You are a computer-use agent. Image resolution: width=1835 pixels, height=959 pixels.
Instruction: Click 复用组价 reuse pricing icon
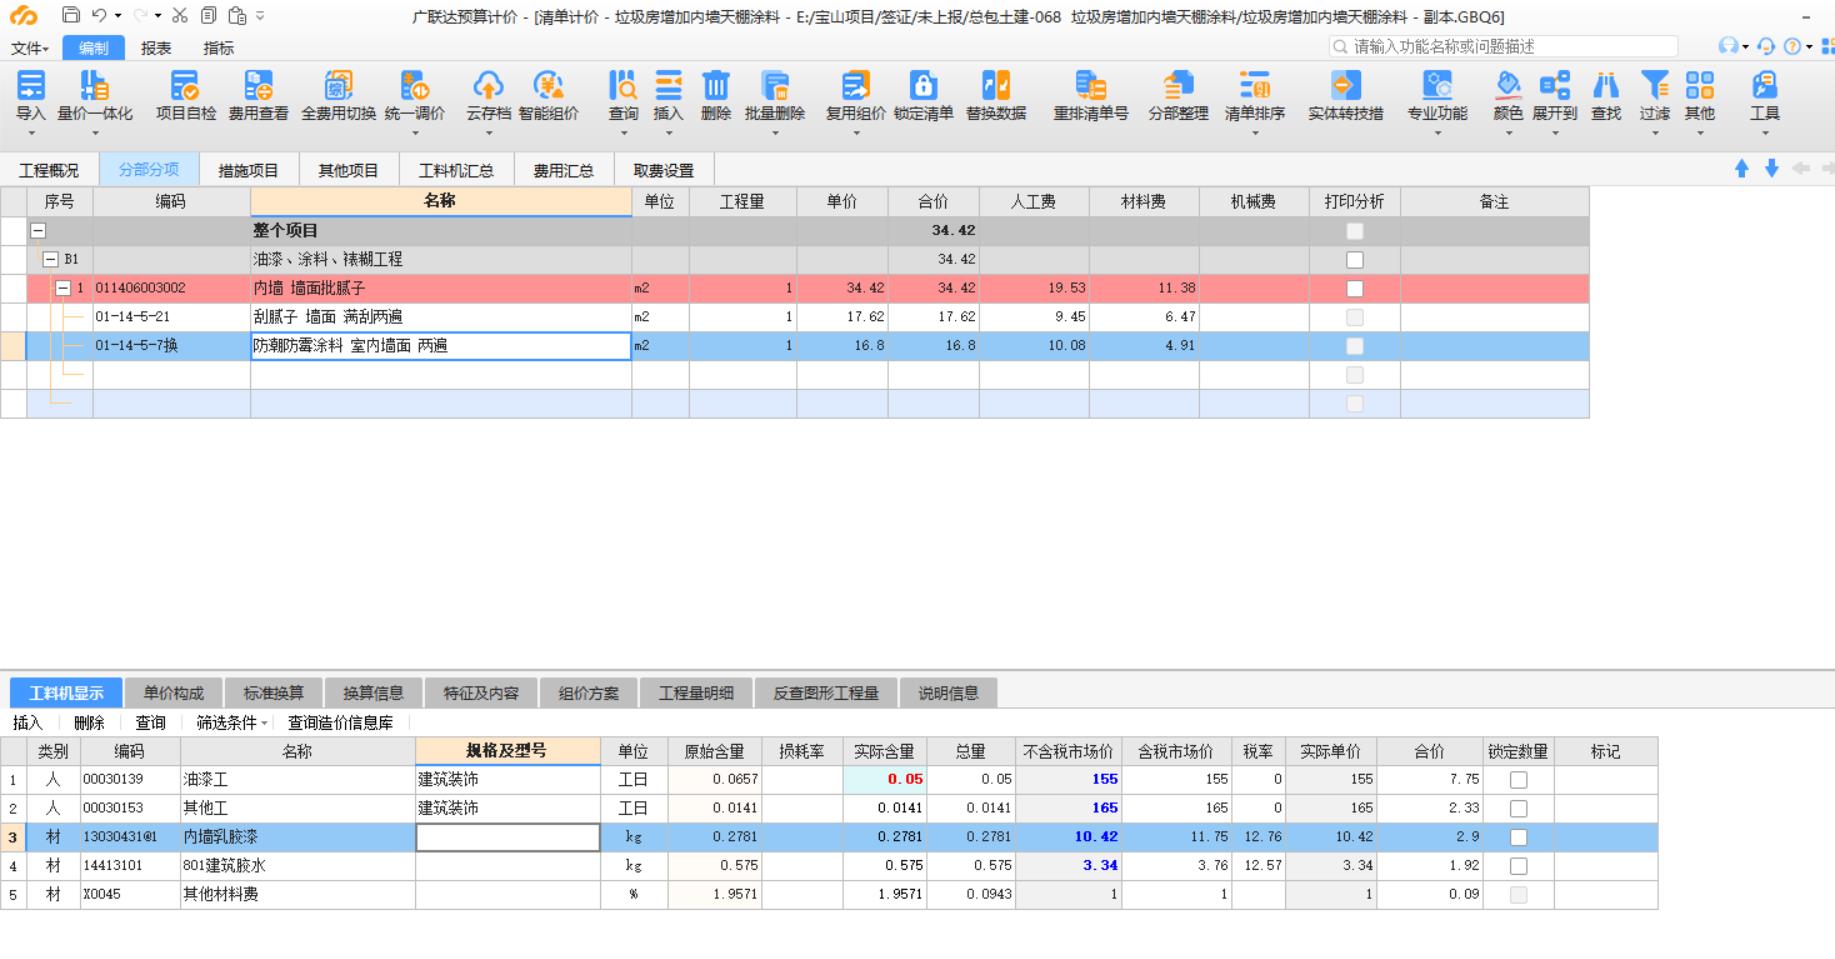pos(855,86)
